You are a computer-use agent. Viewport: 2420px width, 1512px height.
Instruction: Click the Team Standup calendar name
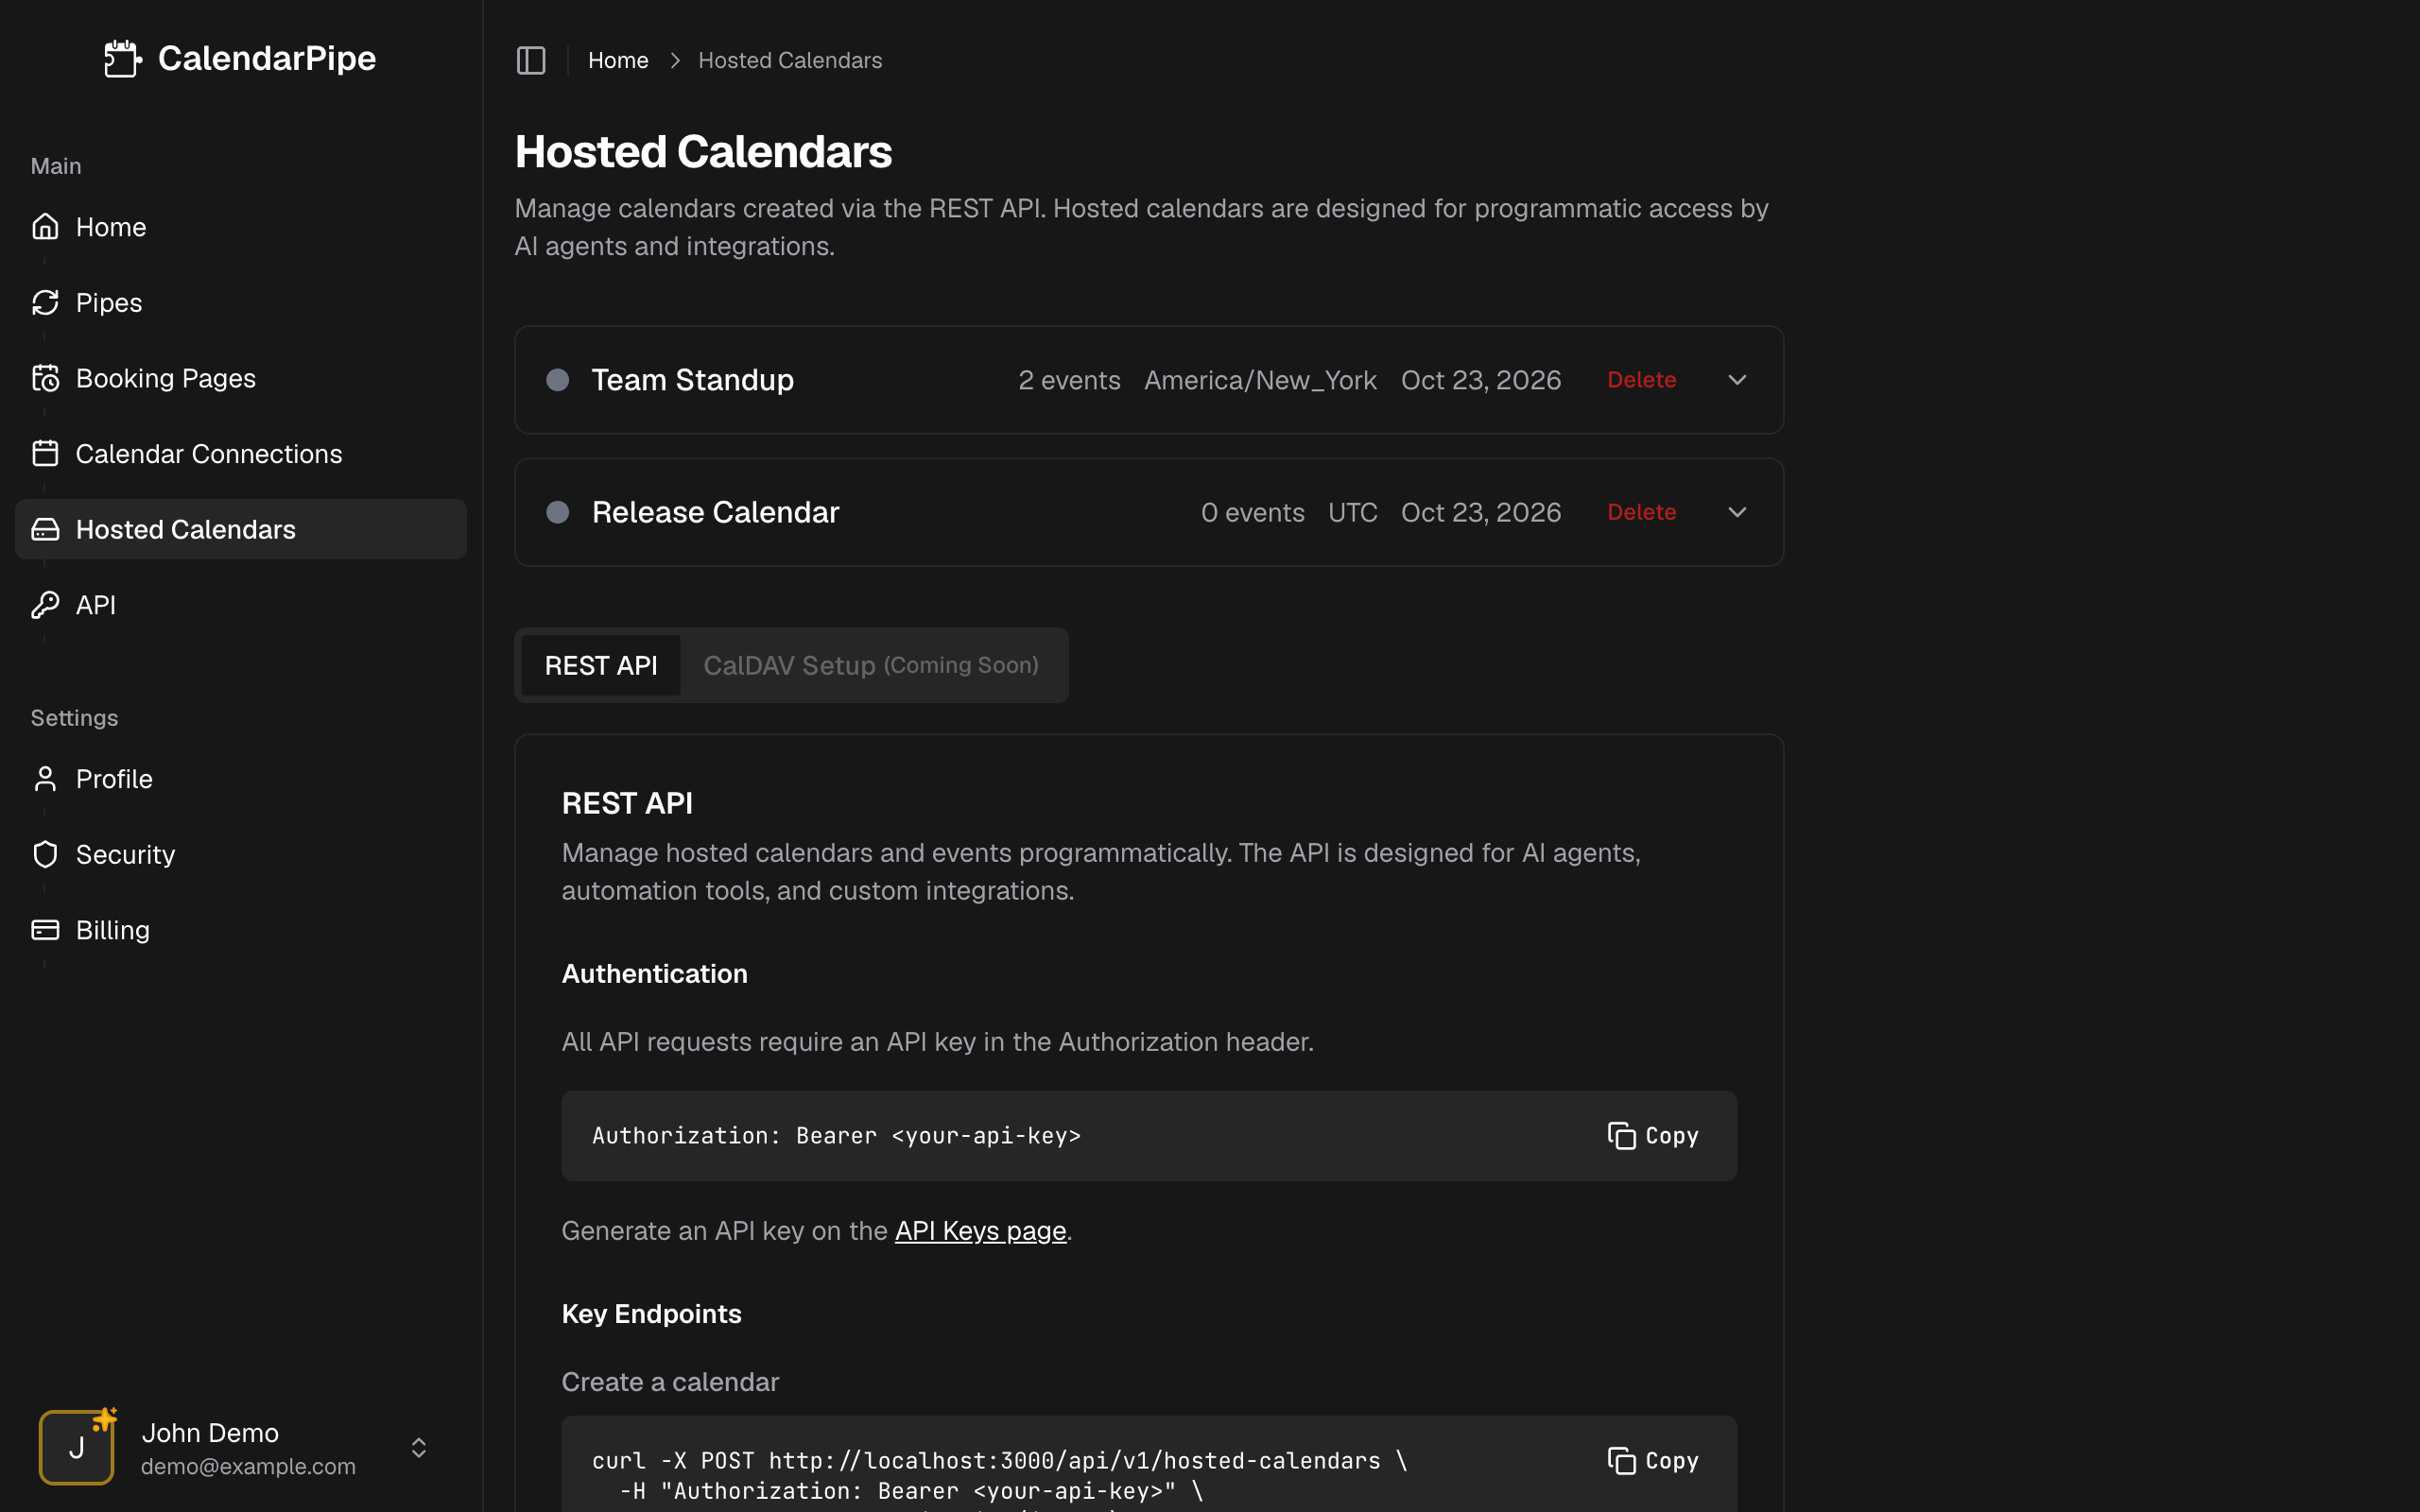[x=693, y=380]
